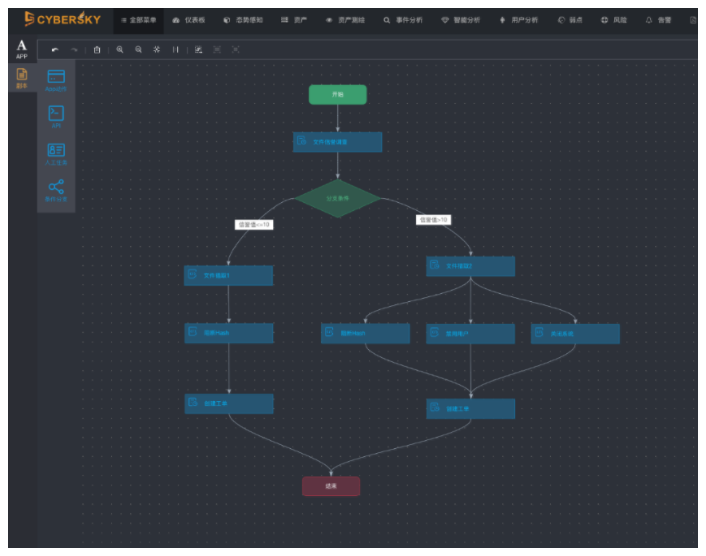
Task: Open the 全部菜单 all-menu item
Action: point(138,20)
